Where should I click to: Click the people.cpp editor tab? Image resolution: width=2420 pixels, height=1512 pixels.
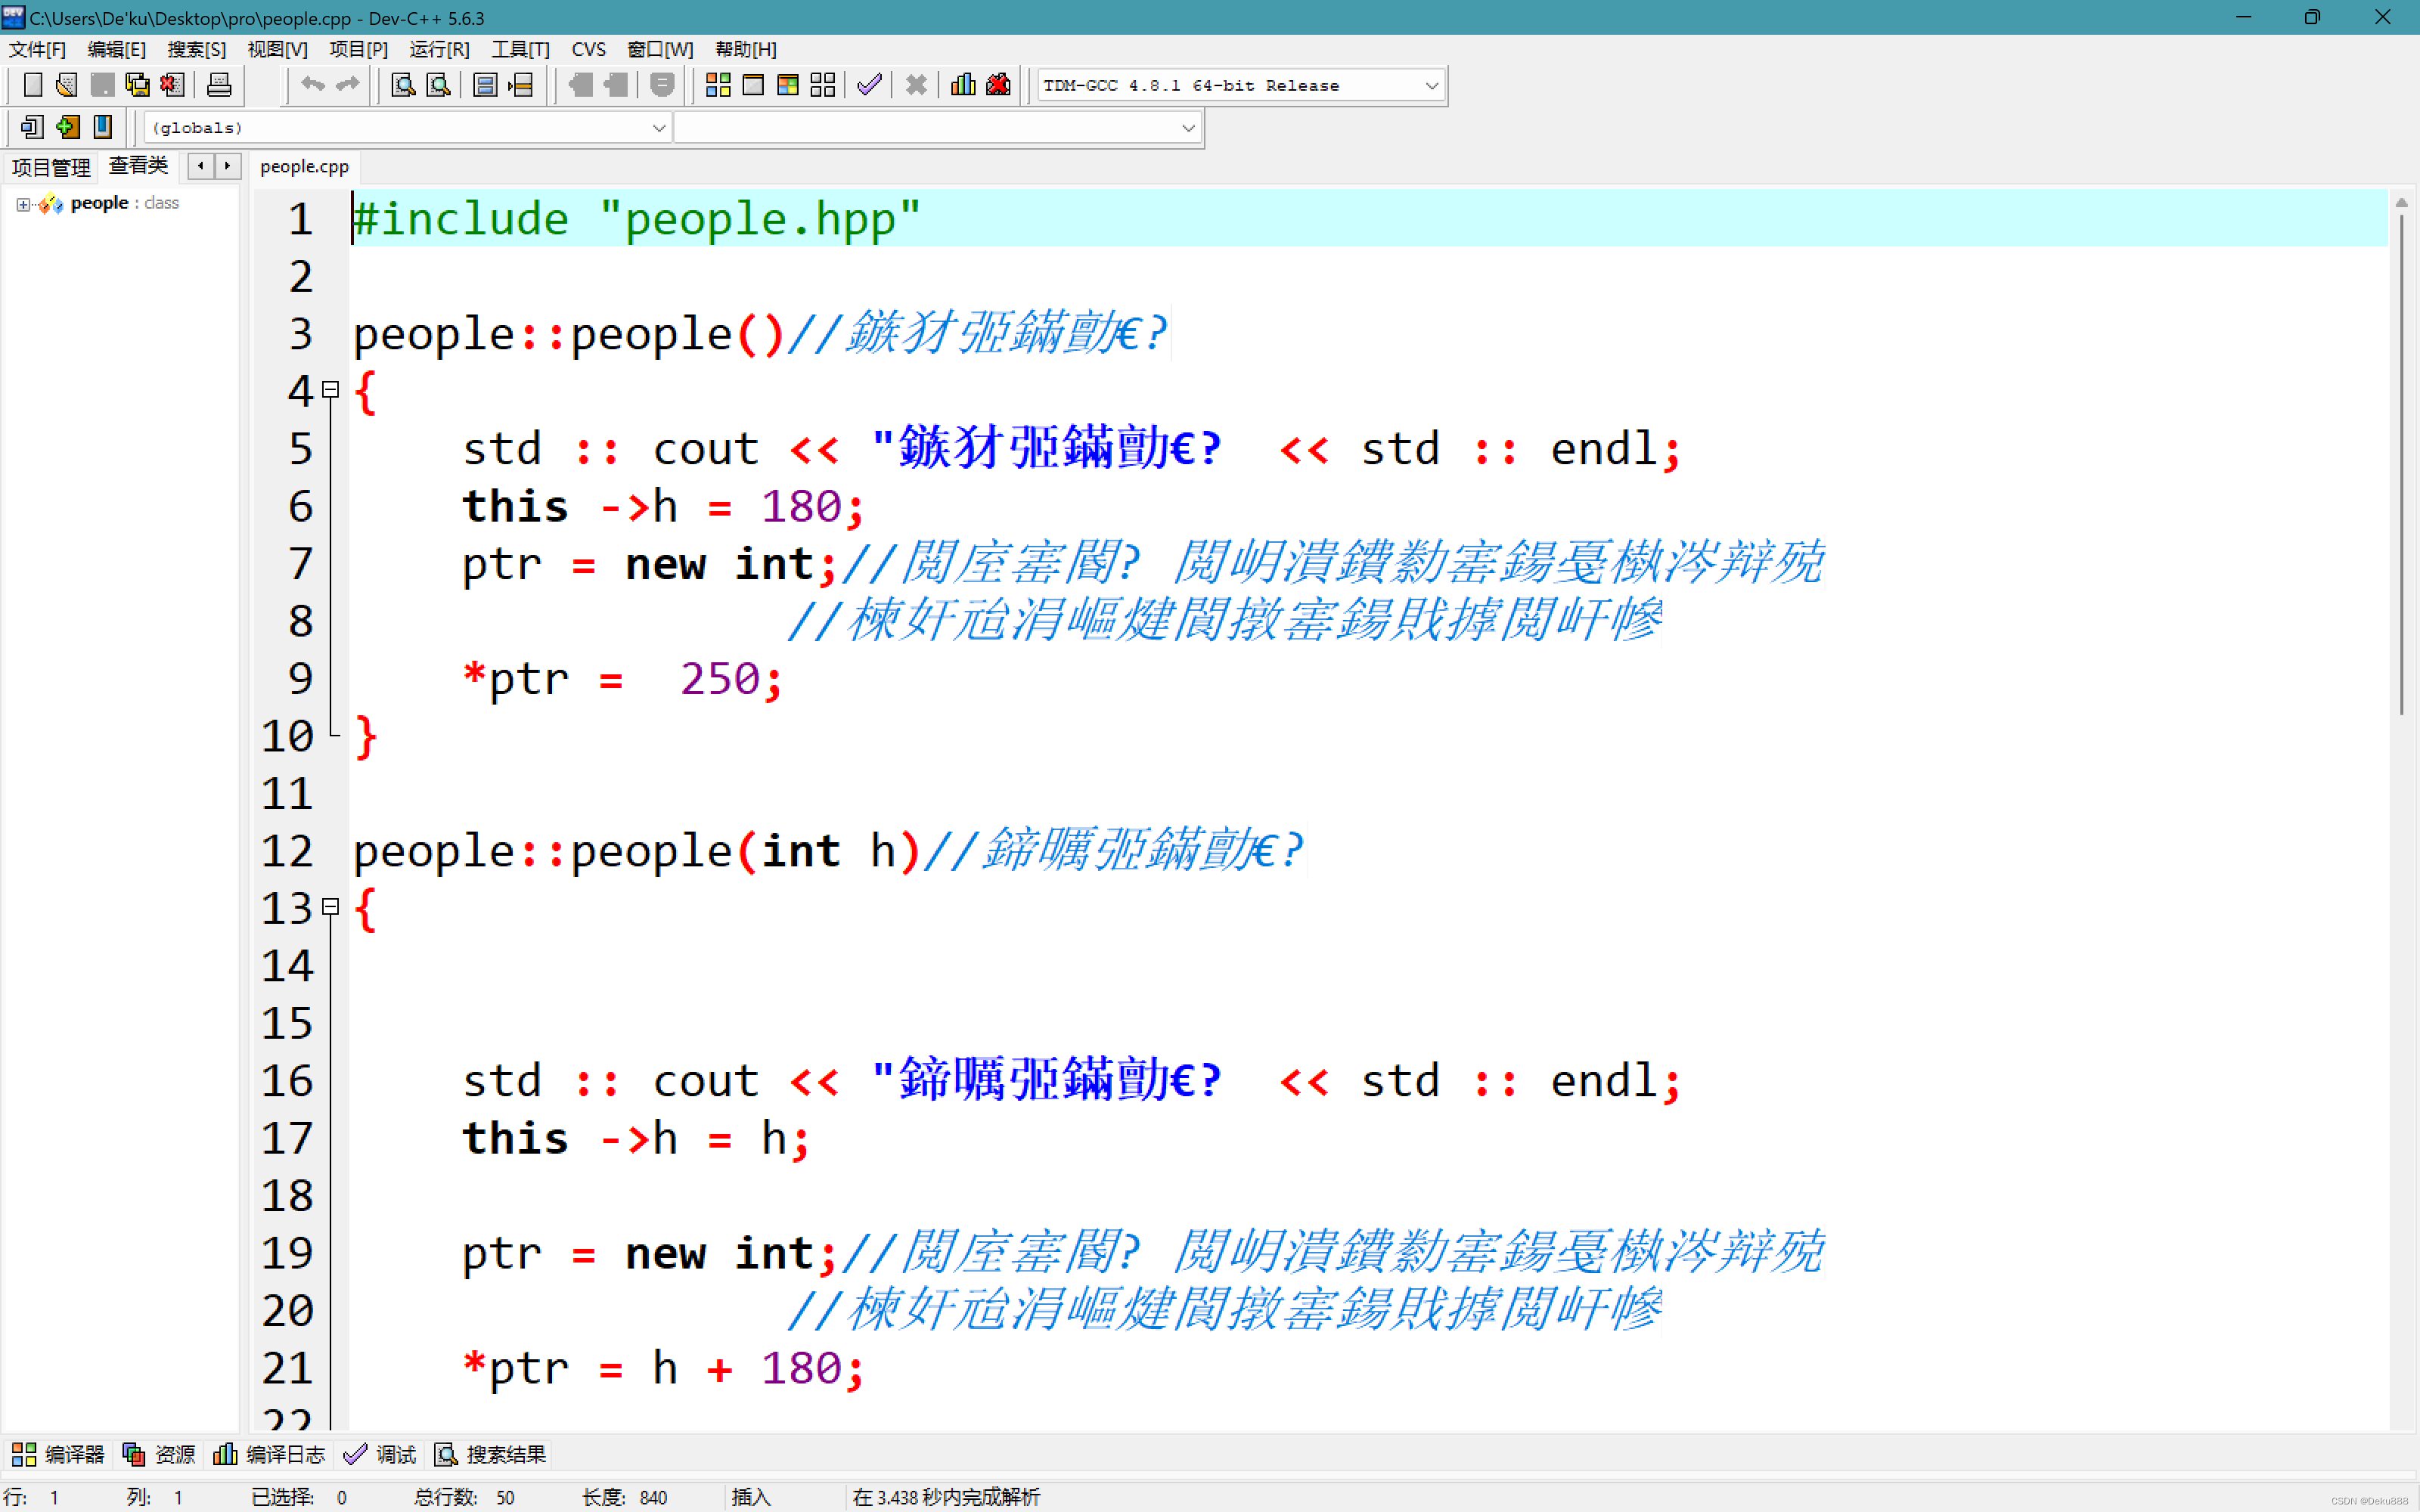pyautogui.click(x=304, y=167)
